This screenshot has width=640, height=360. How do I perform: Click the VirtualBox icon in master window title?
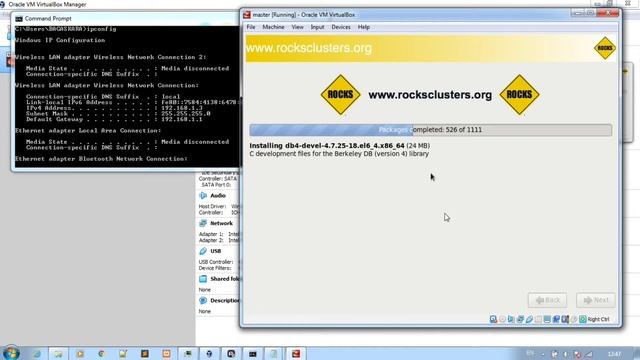247,15
